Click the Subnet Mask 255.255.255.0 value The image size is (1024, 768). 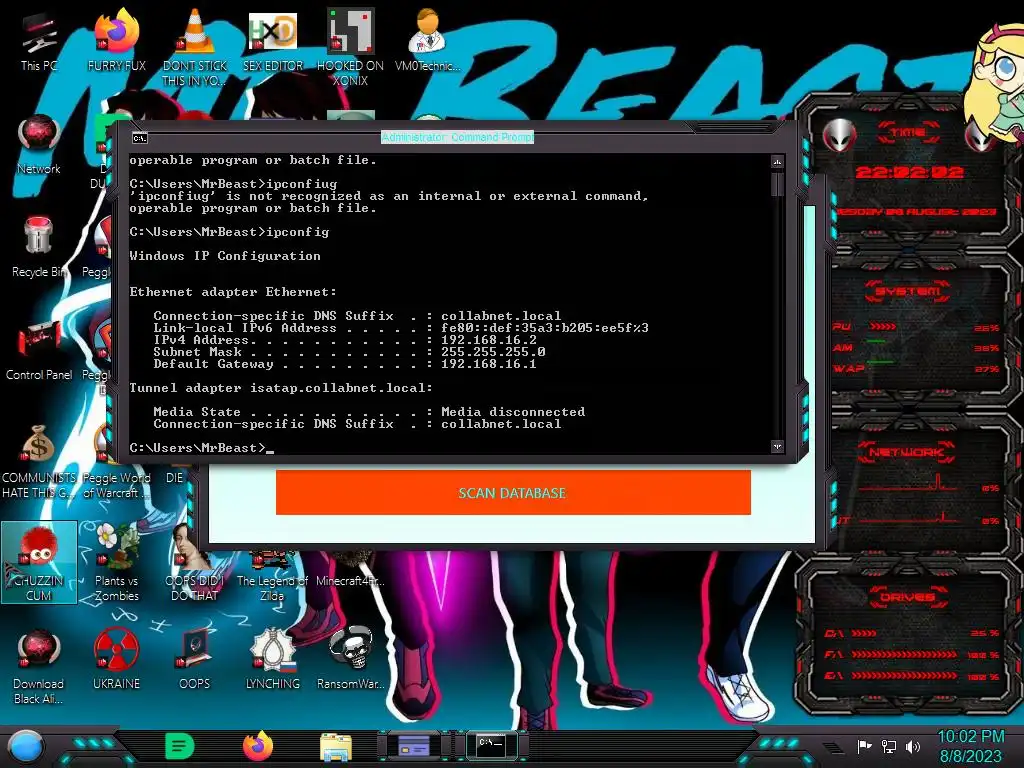point(493,351)
